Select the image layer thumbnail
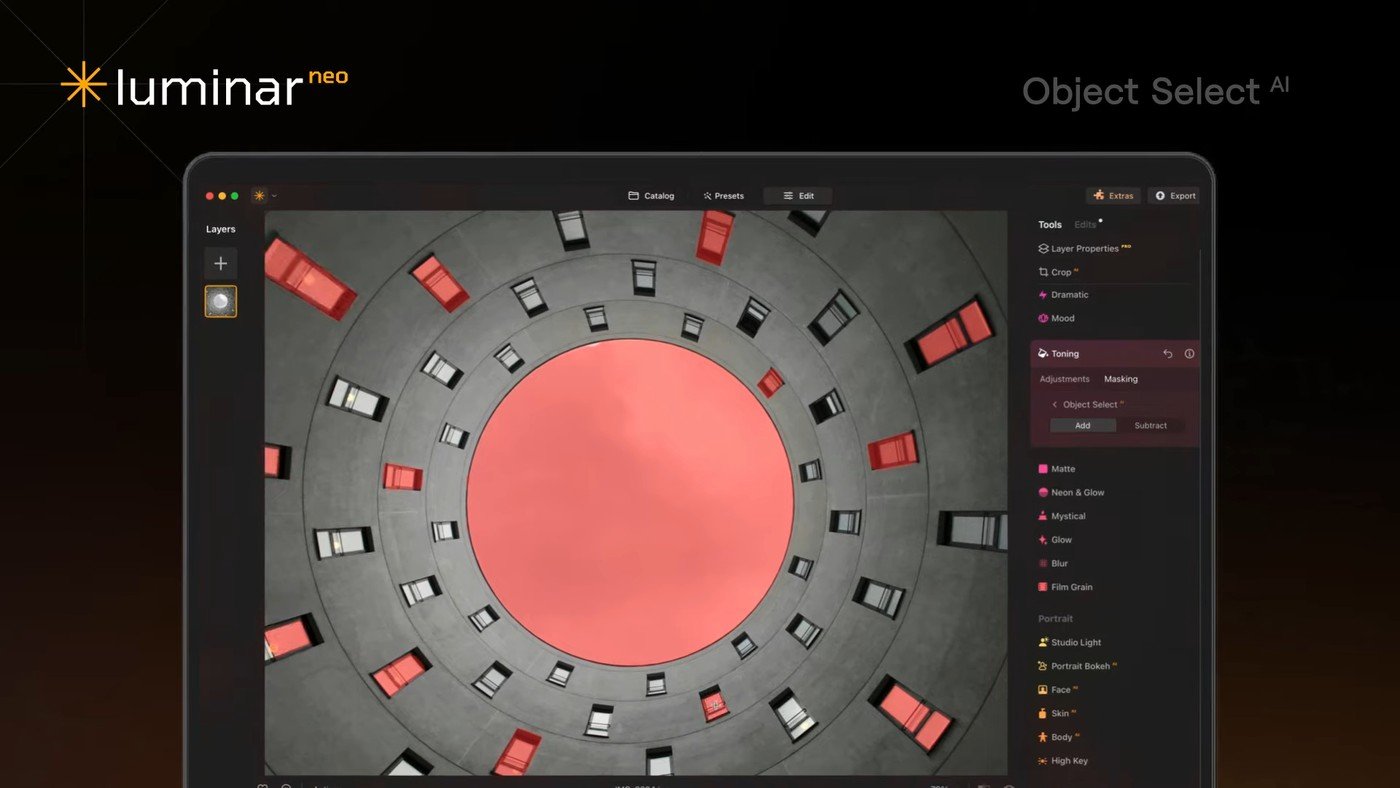The image size is (1400, 788). click(x=221, y=301)
